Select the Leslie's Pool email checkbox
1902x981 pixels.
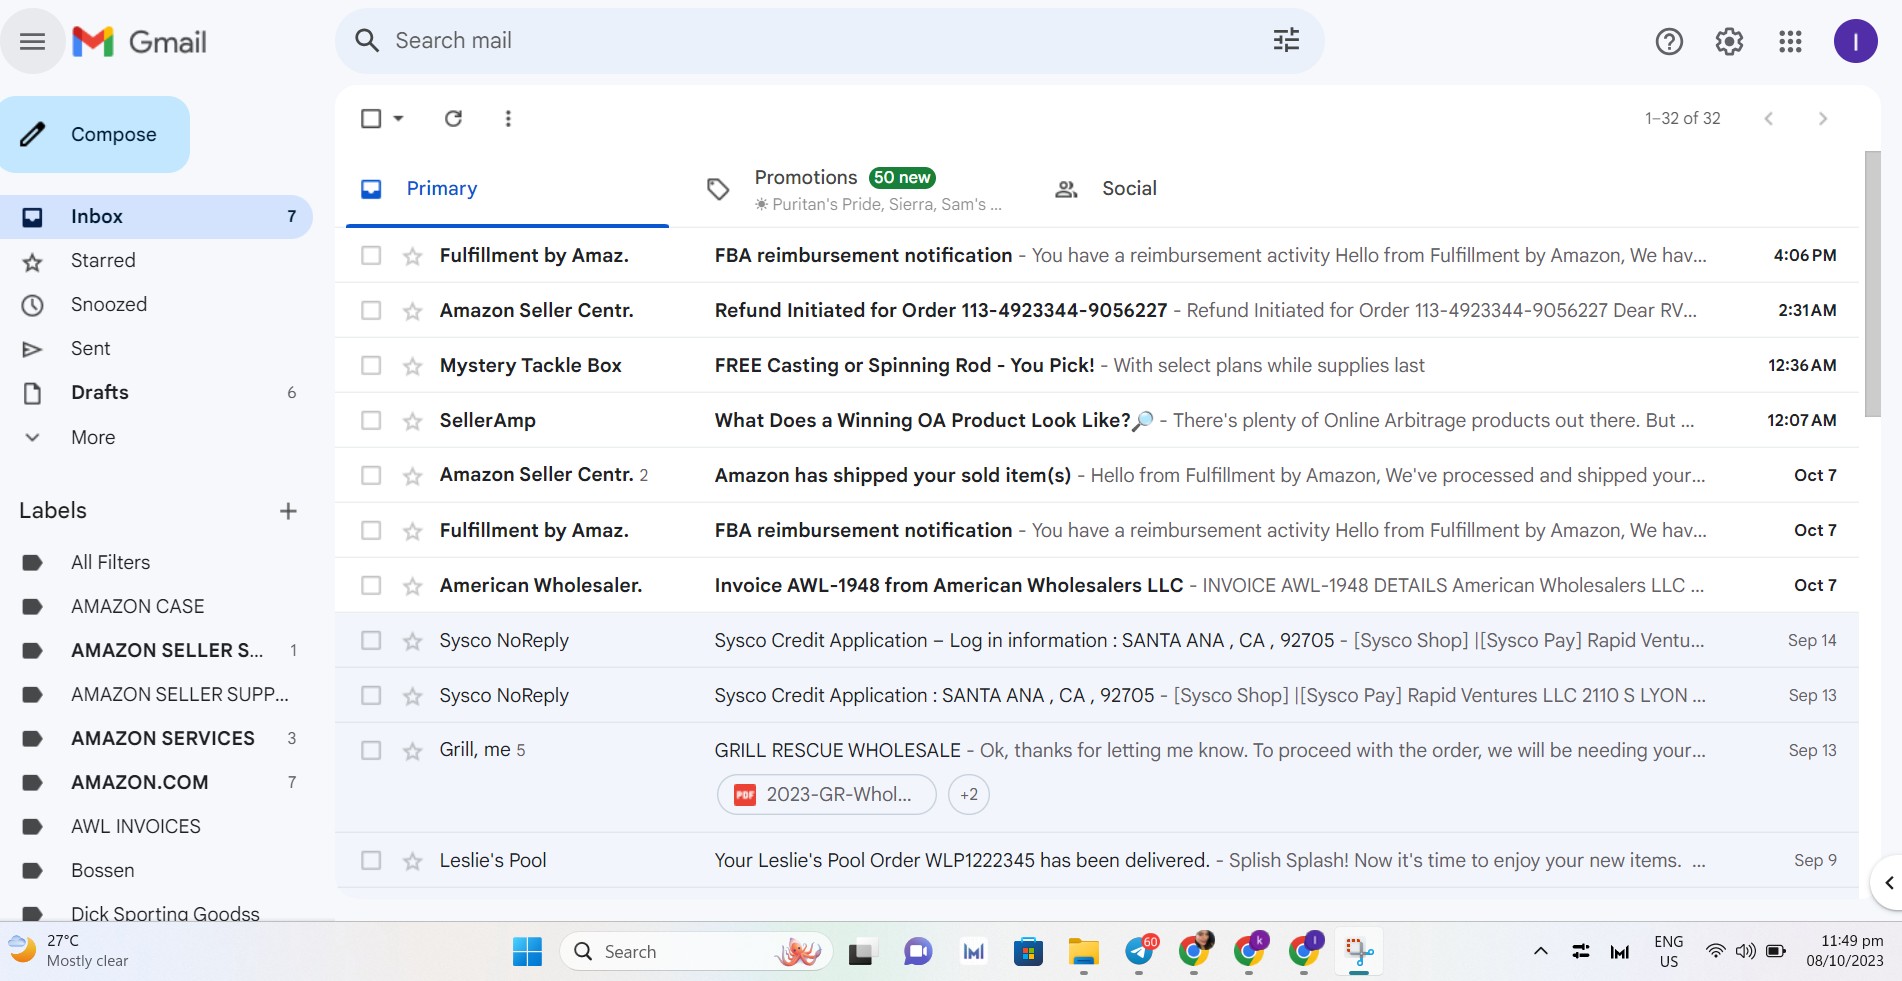[x=371, y=861]
